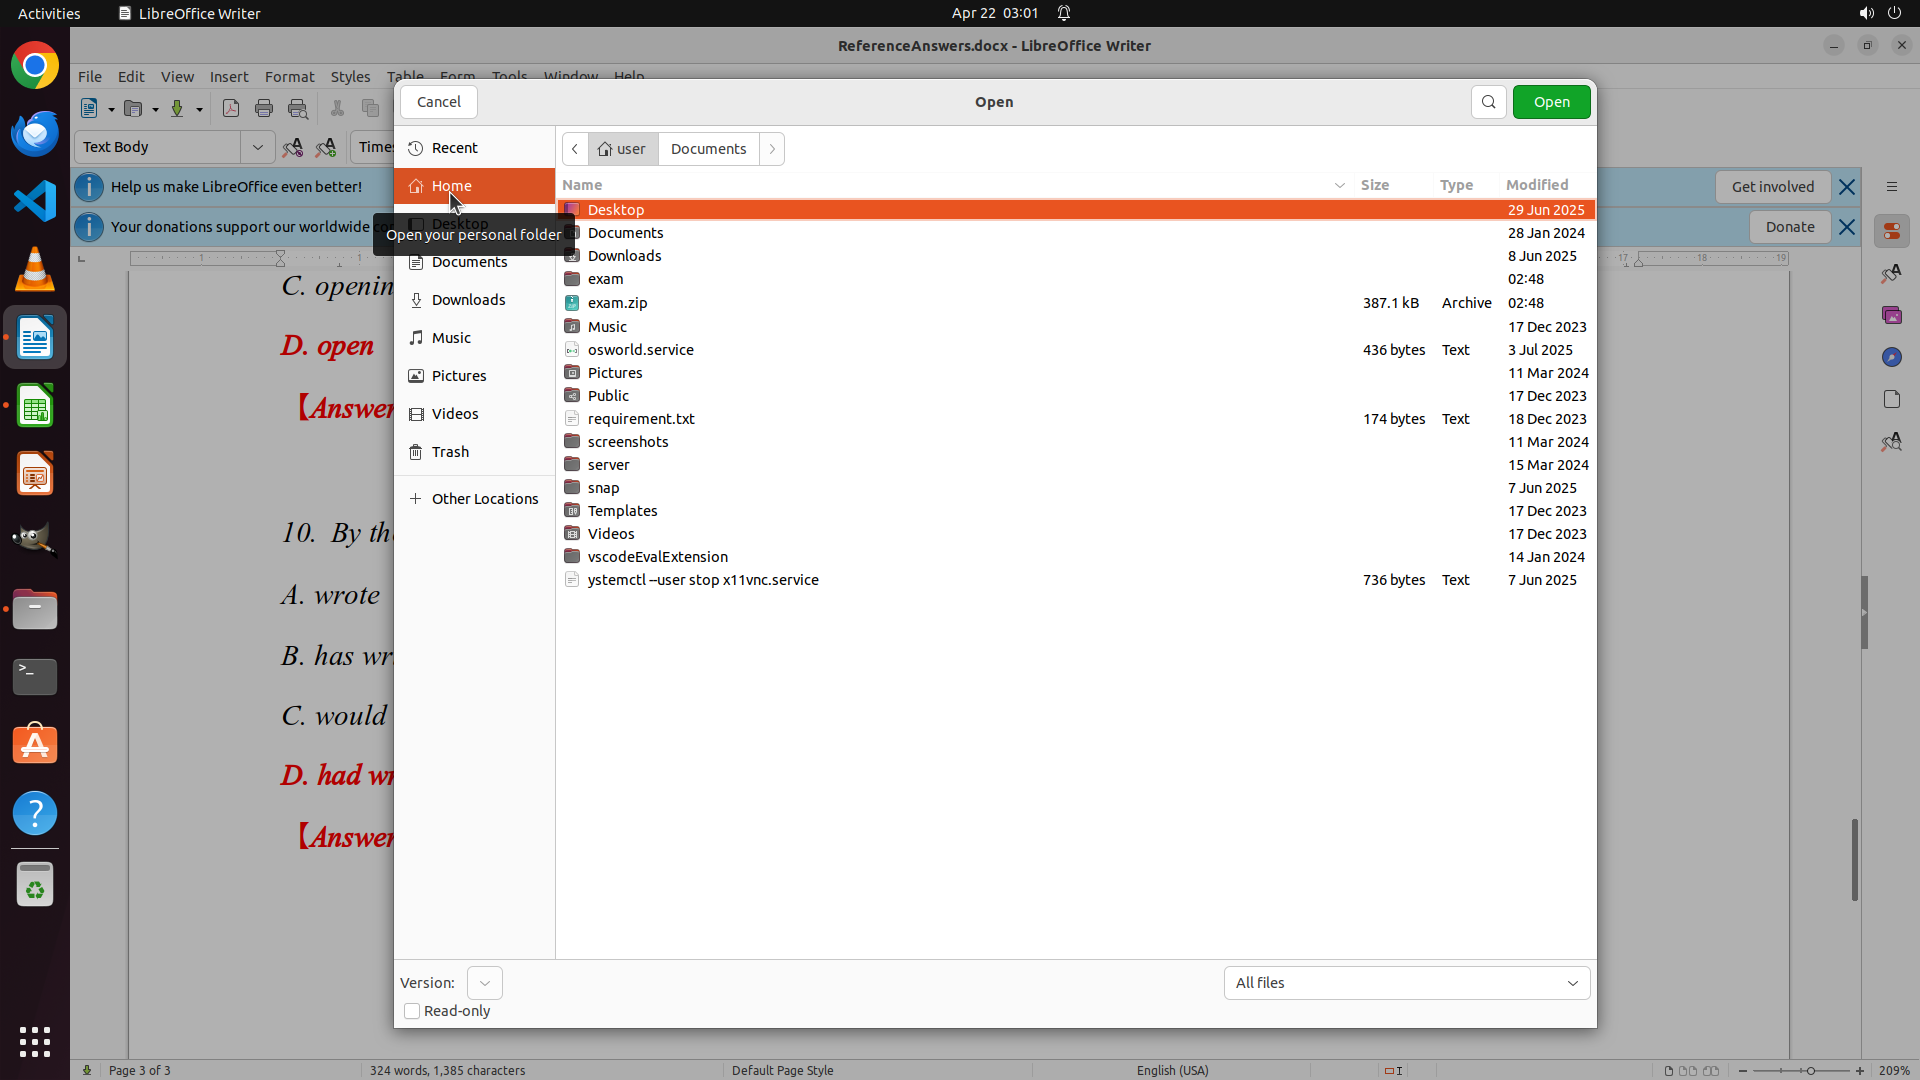Launch LibreOffice Calc from the dock
The height and width of the screenshot is (1080, 1920).
click(35, 407)
